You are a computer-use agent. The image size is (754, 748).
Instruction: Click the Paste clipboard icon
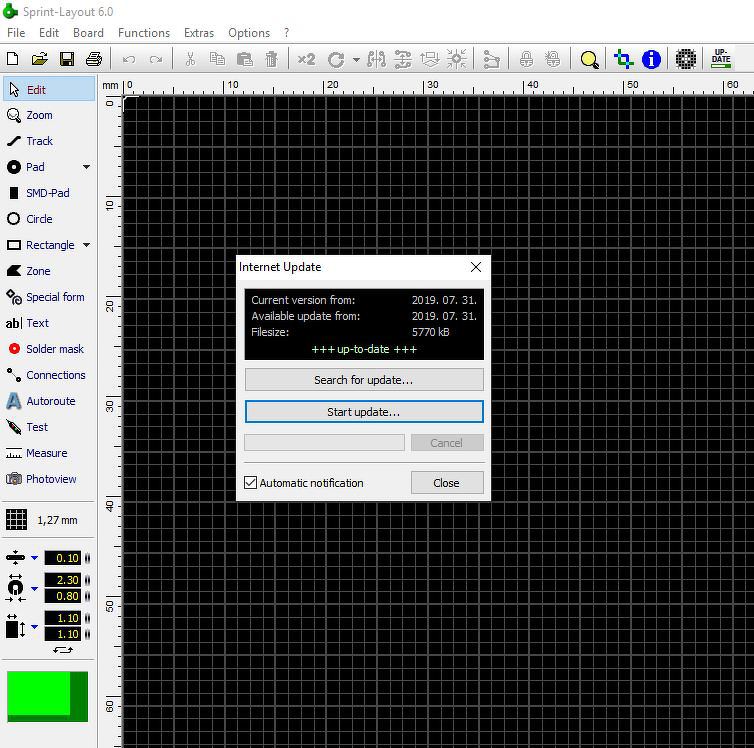245,59
